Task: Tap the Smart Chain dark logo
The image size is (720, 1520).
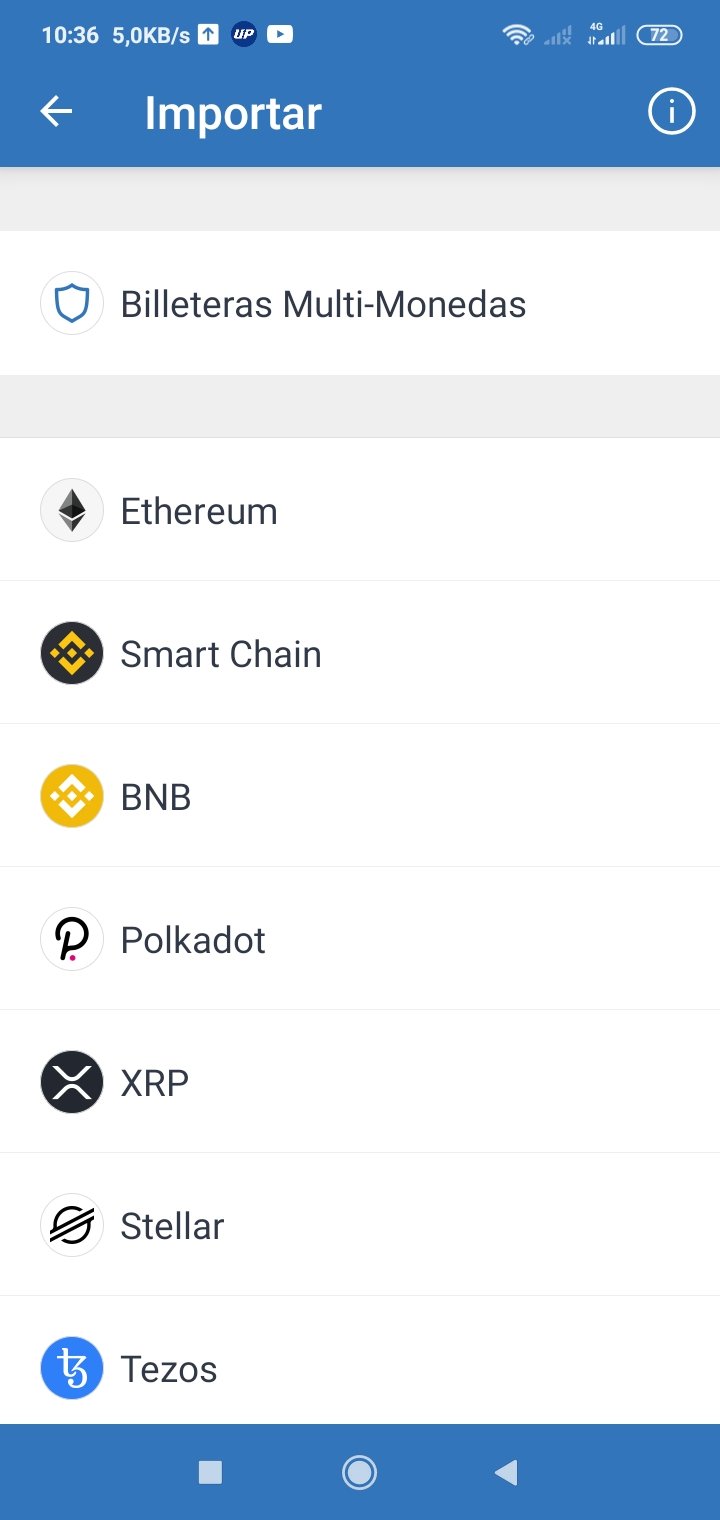Action: click(72, 653)
